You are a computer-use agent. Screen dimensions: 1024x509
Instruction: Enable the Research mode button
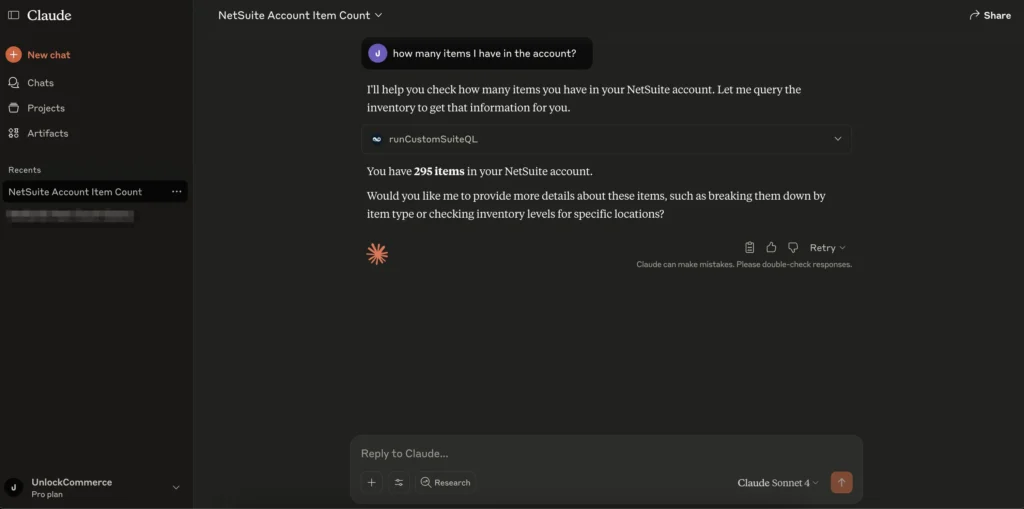[x=445, y=482]
